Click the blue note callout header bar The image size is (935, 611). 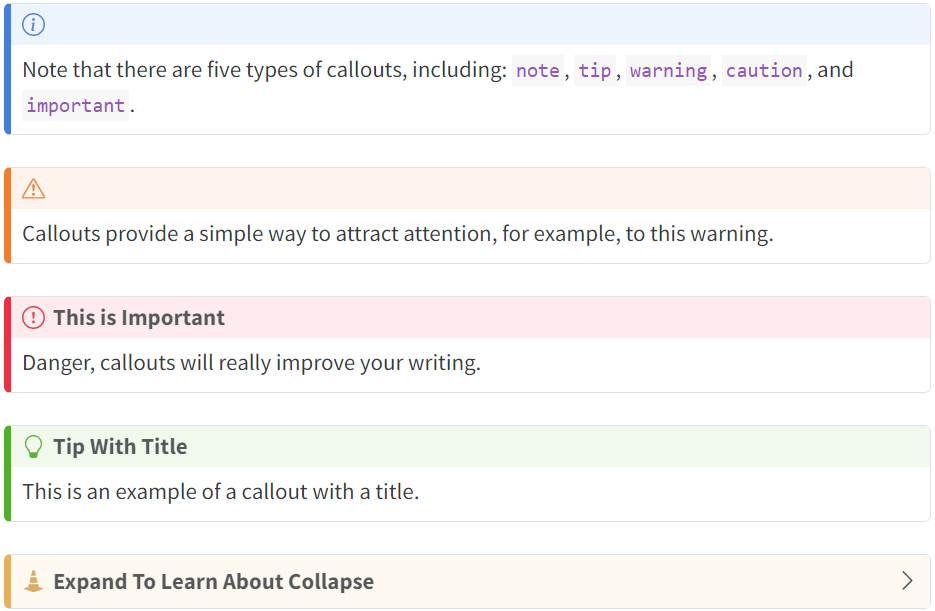(470, 24)
